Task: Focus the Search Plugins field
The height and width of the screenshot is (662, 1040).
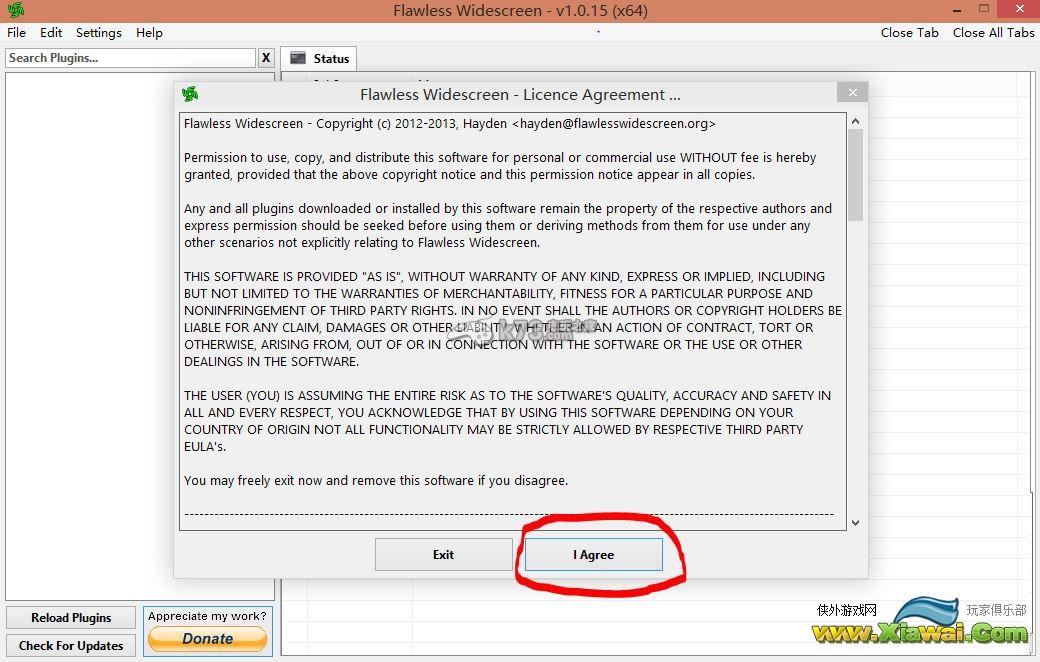Action: pyautogui.click(x=131, y=58)
